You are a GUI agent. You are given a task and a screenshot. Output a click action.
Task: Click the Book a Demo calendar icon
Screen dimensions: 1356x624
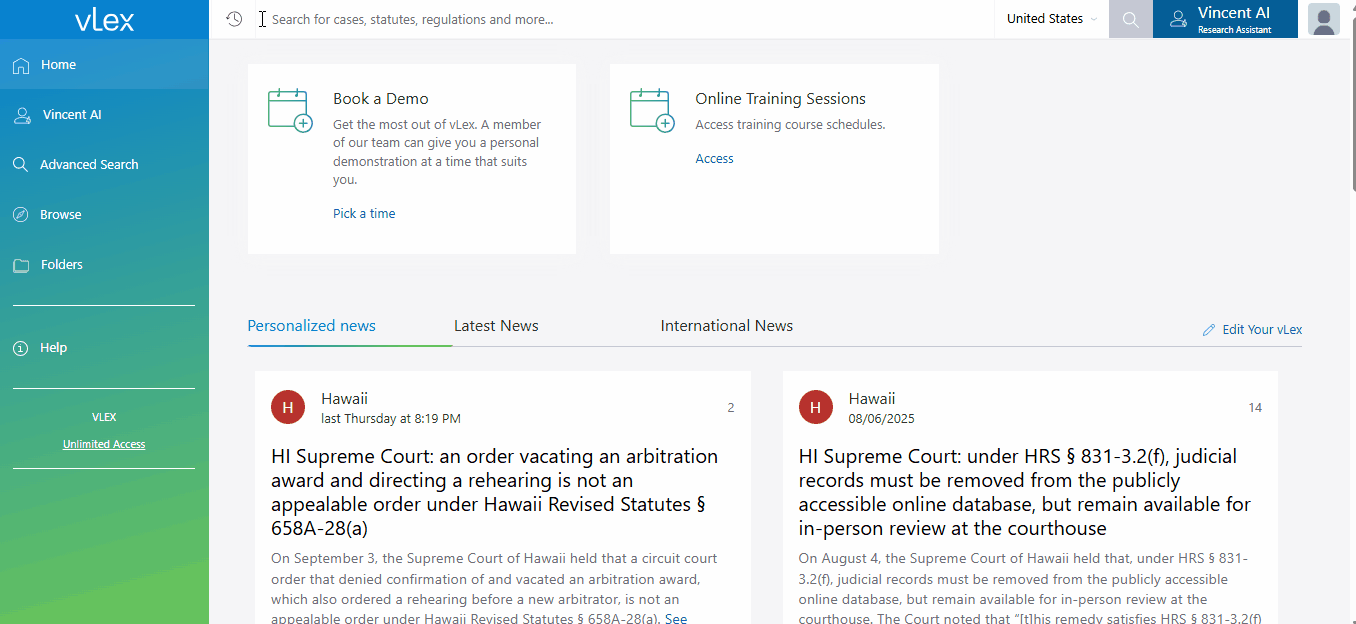tap(290, 110)
